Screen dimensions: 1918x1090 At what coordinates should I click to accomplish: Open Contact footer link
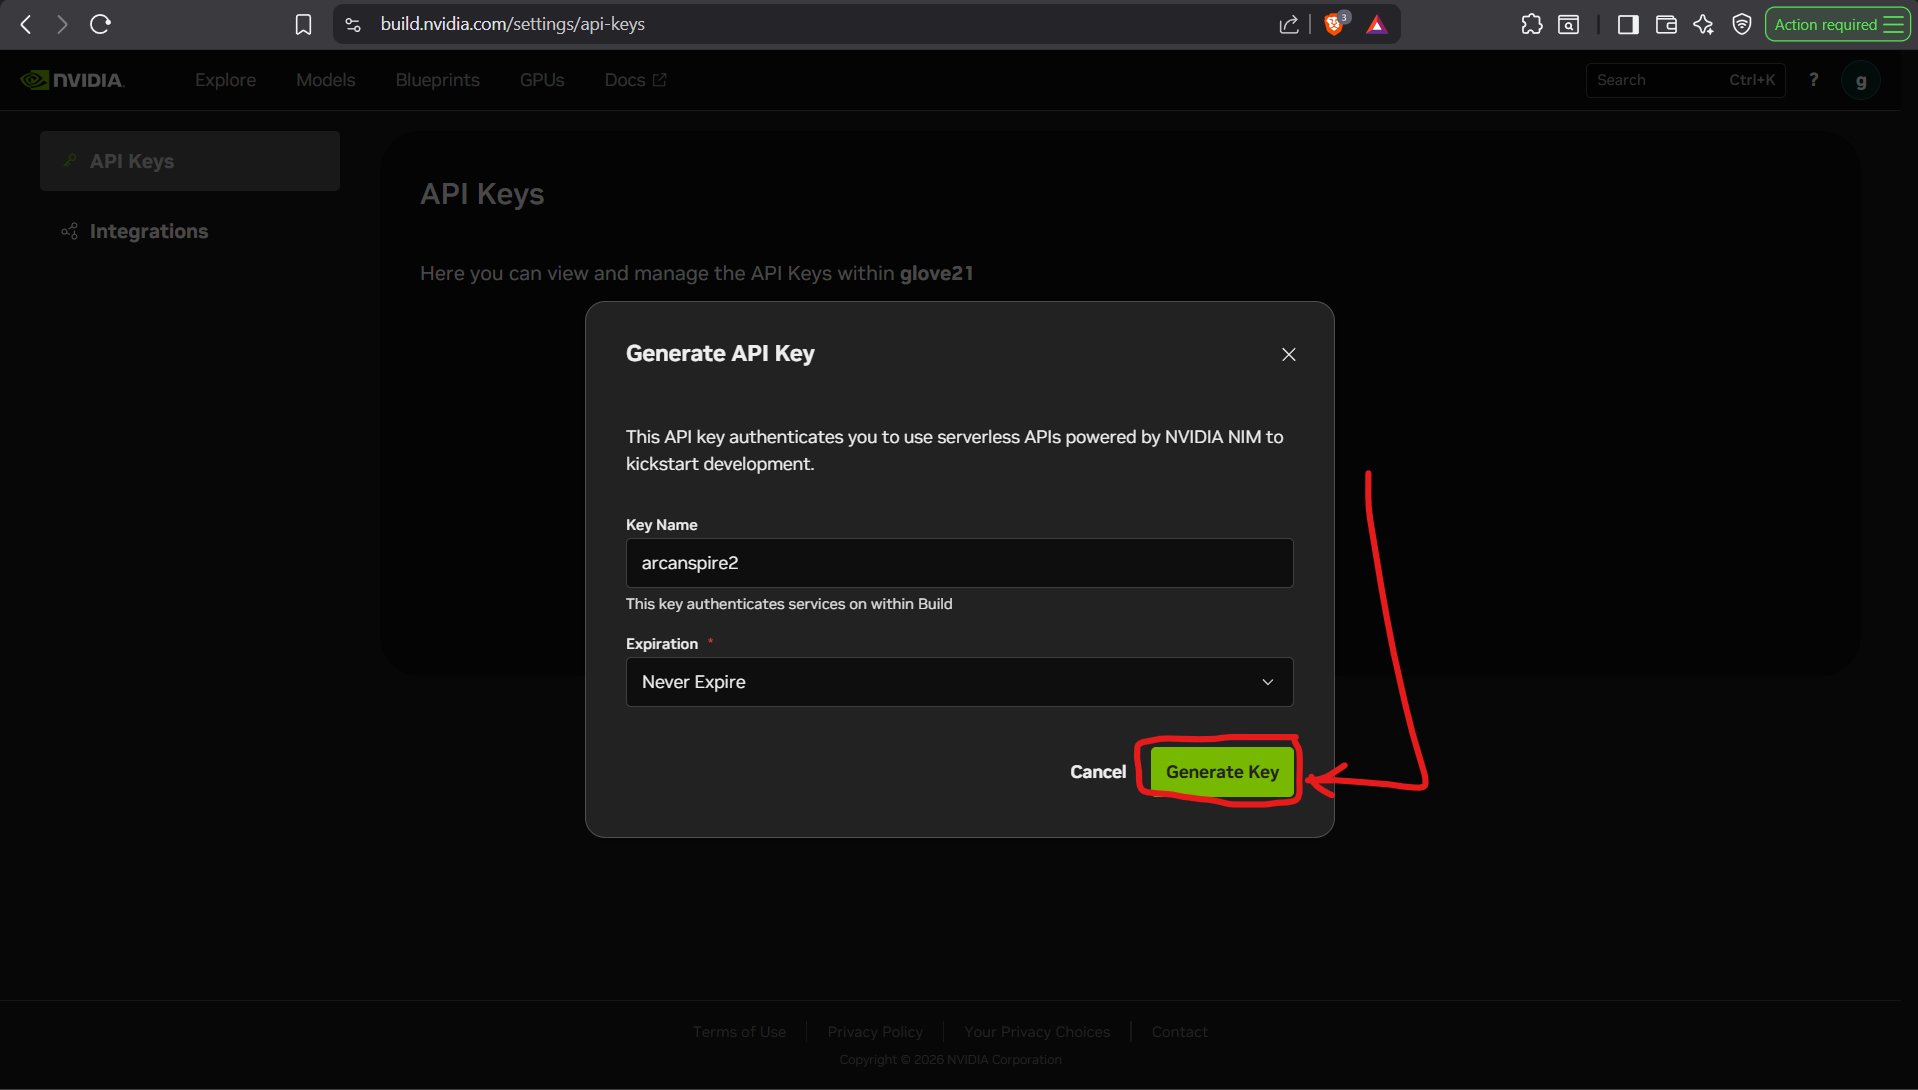(x=1179, y=1032)
